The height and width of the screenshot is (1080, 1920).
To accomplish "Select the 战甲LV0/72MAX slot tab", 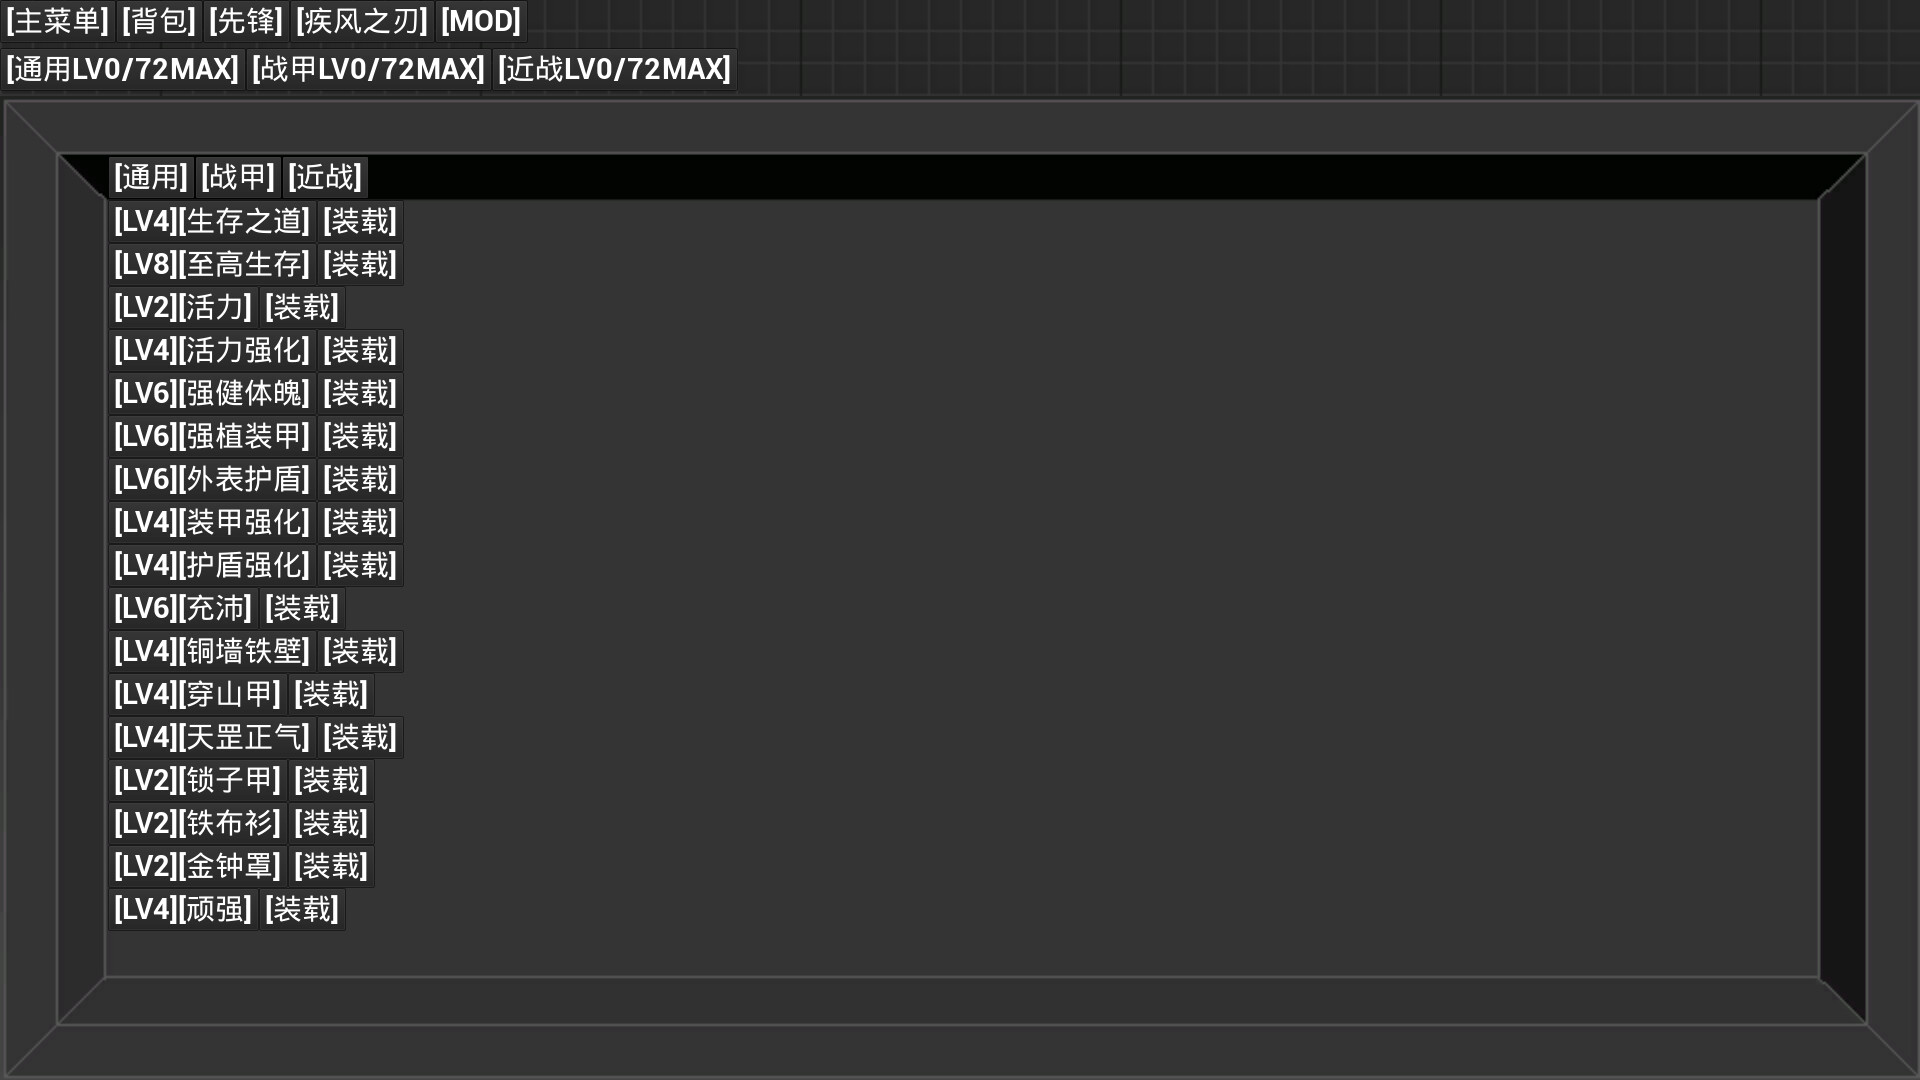I will coord(368,69).
